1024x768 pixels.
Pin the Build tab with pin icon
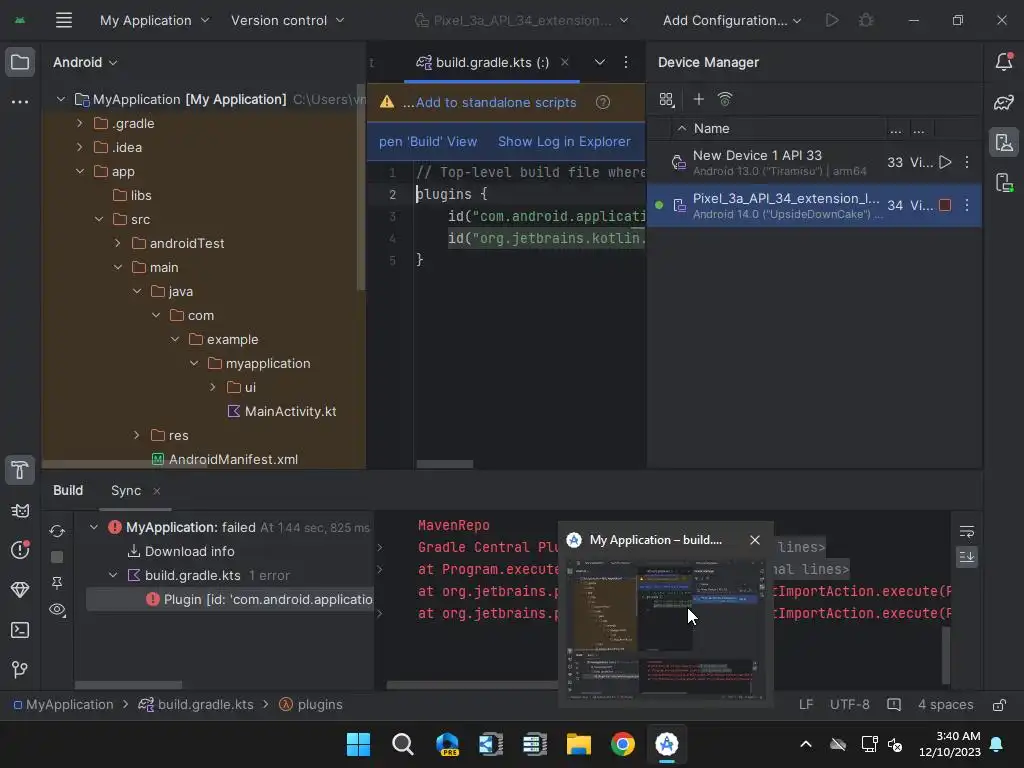57,583
